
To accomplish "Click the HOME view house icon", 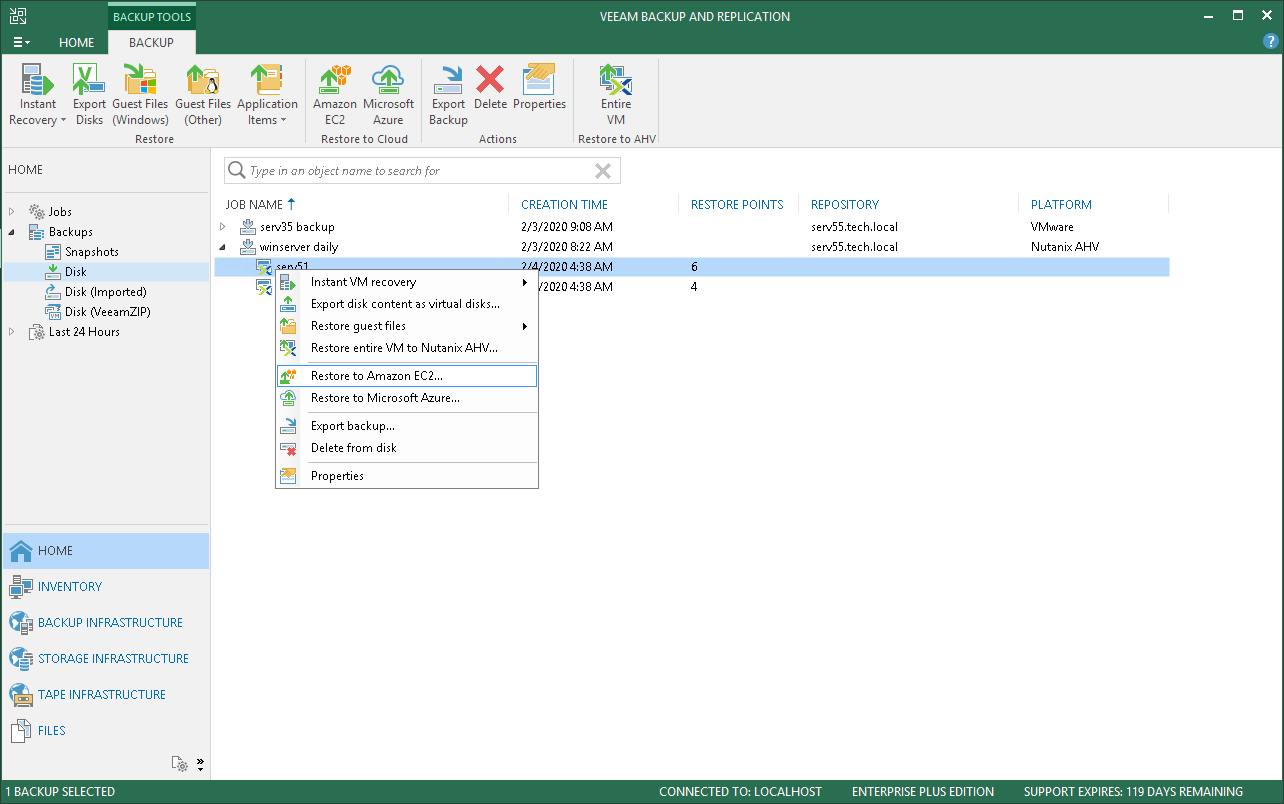I will pos(21,551).
